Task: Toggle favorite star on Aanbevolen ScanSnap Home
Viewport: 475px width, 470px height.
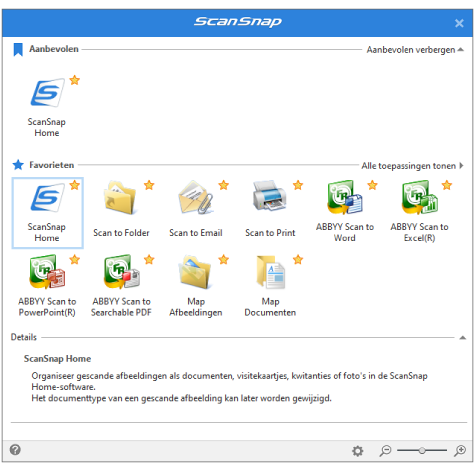Action: tap(75, 80)
